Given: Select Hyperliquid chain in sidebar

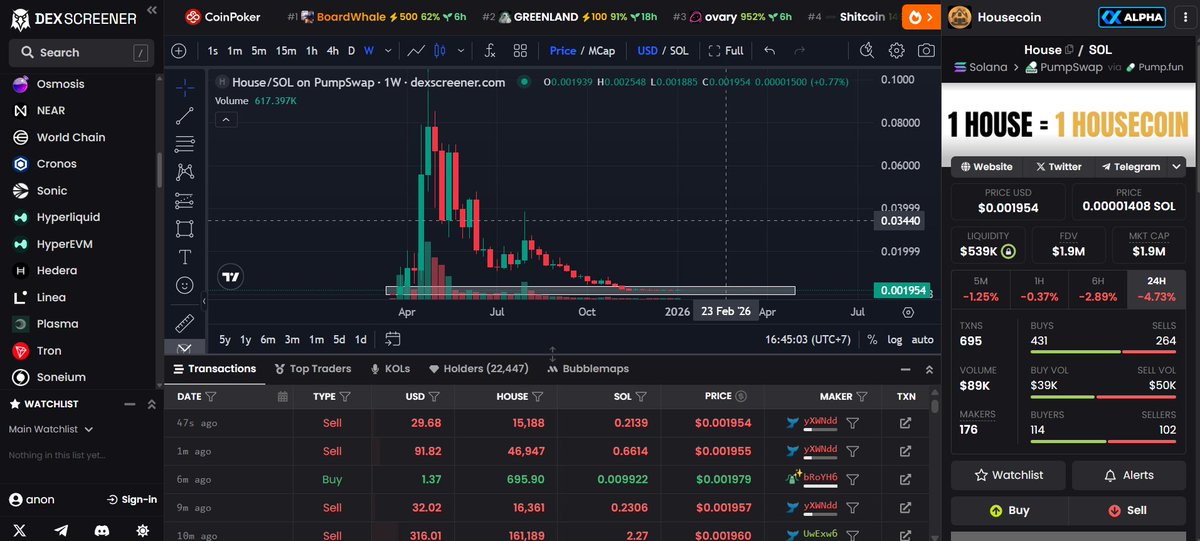Looking at the screenshot, I should [68, 217].
